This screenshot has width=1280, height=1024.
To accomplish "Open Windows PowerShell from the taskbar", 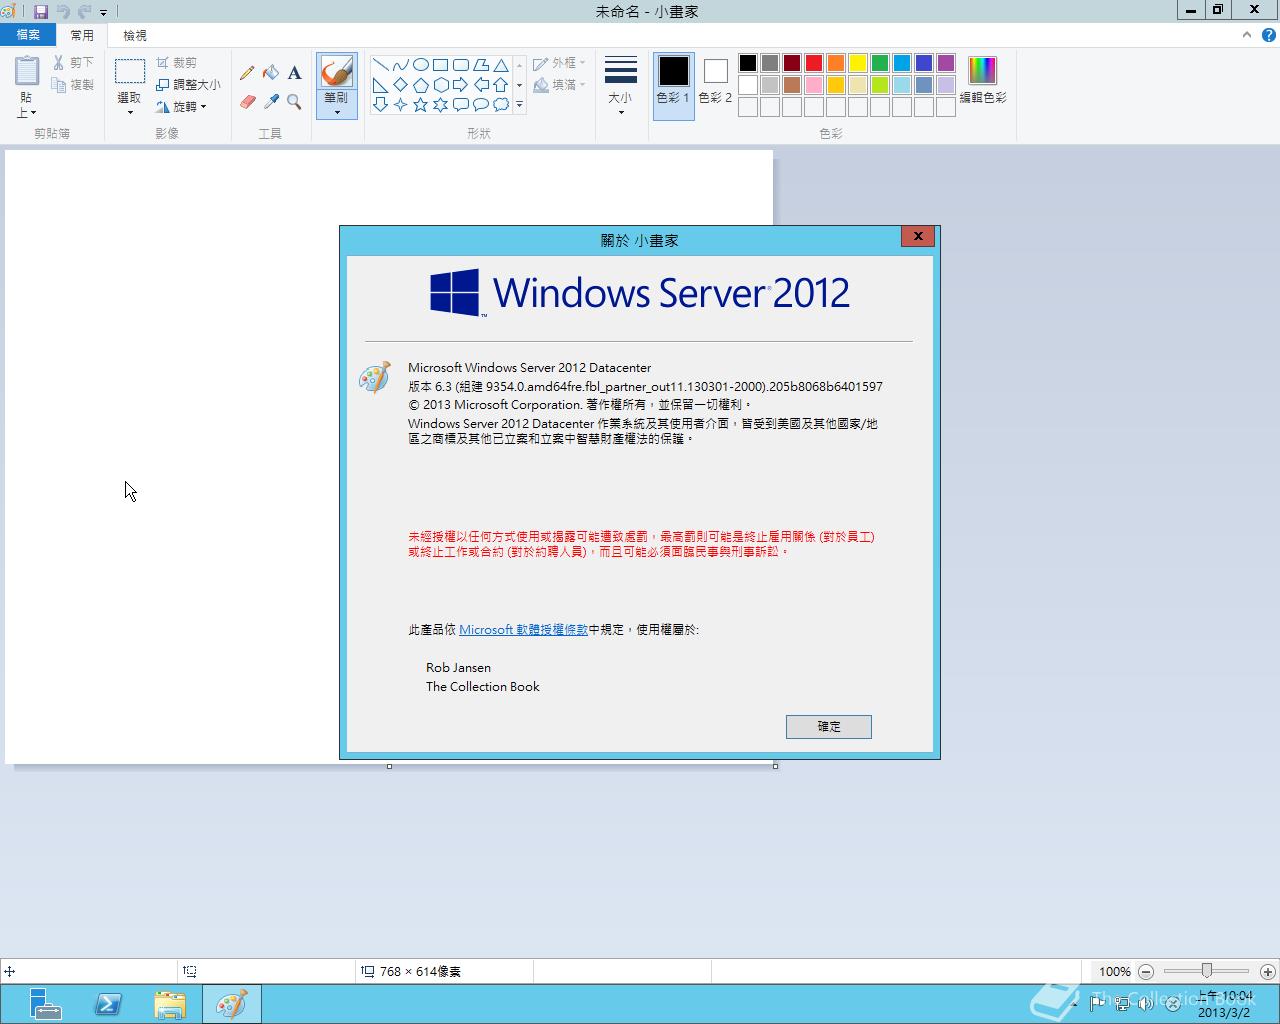I will [108, 1004].
